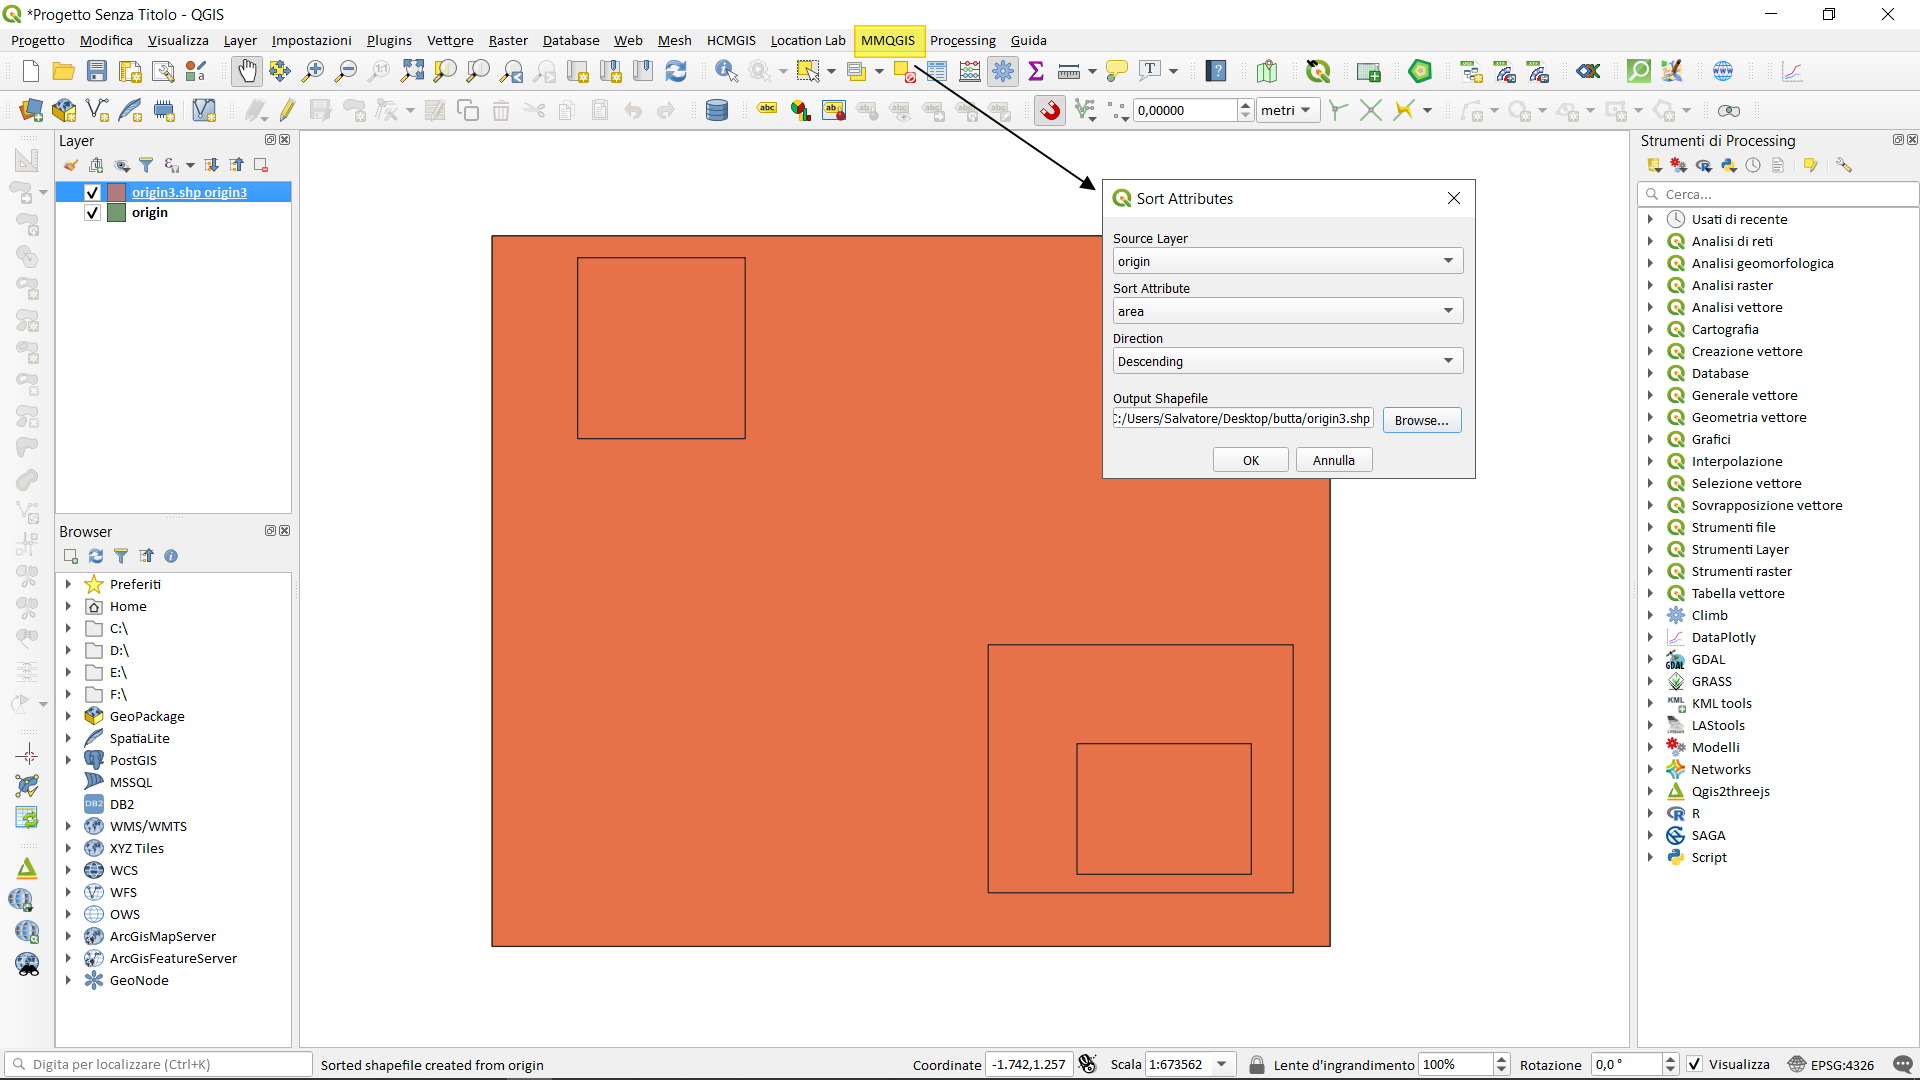Open the Direction Descending dropdown

click(x=1287, y=361)
